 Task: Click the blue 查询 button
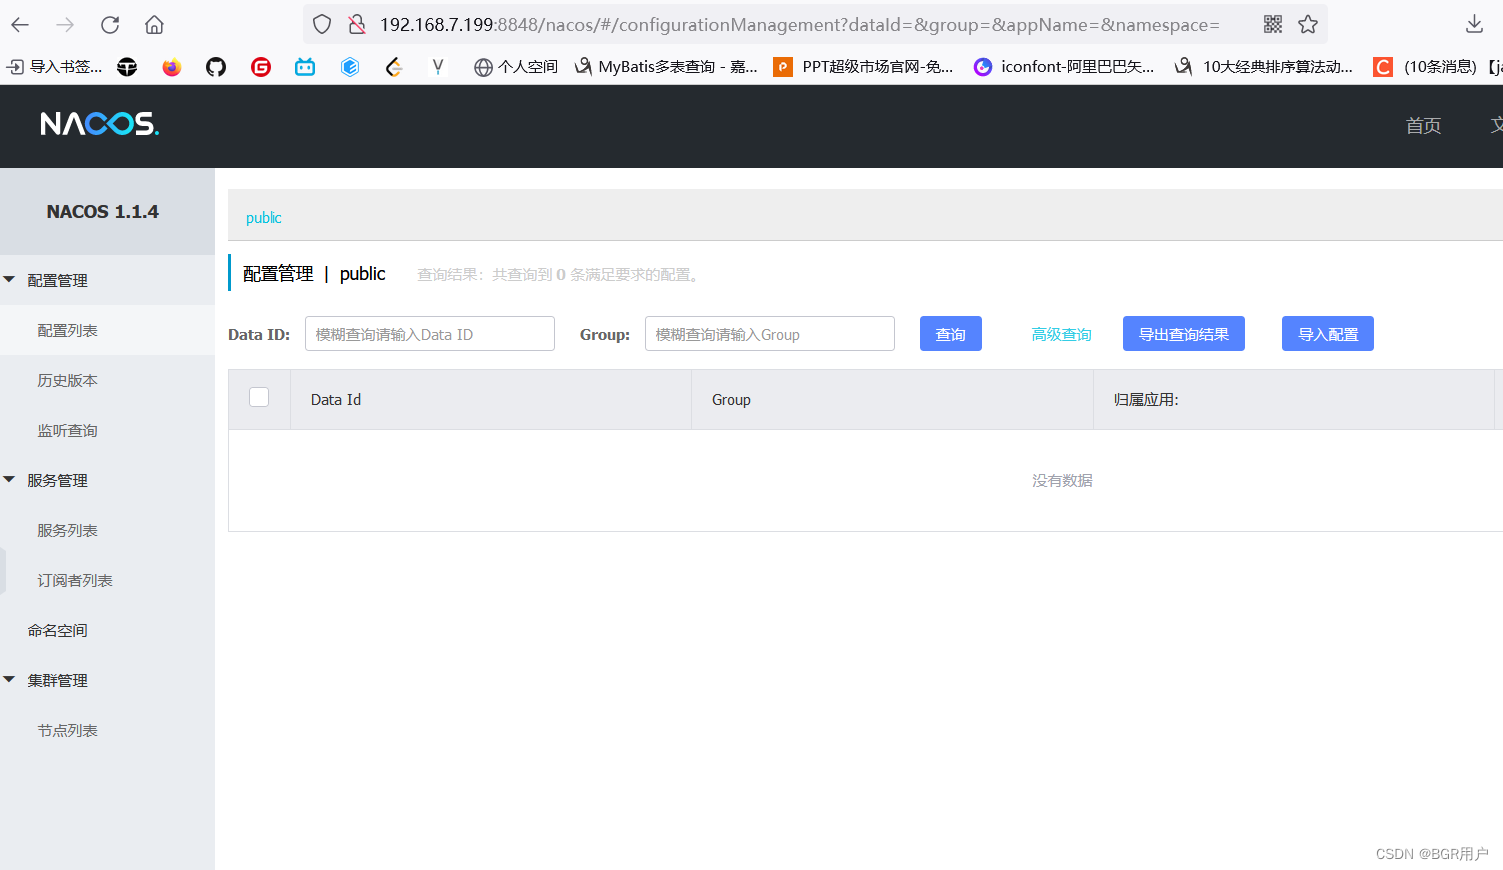pos(950,333)
